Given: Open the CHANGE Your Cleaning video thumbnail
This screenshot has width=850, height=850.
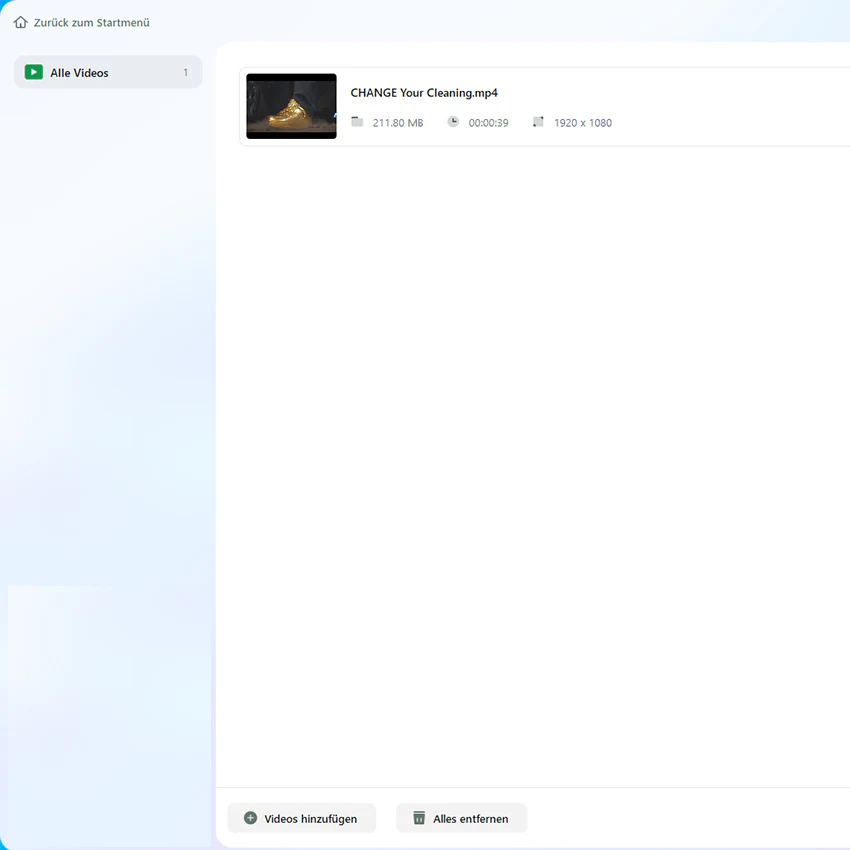Looking at the screenshot, I should 291,106.
